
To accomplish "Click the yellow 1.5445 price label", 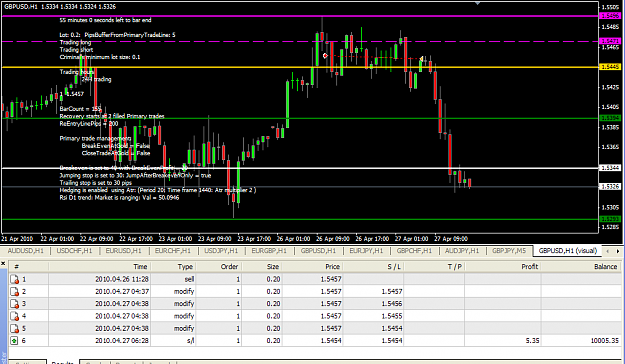I will (x=610, y=67).
